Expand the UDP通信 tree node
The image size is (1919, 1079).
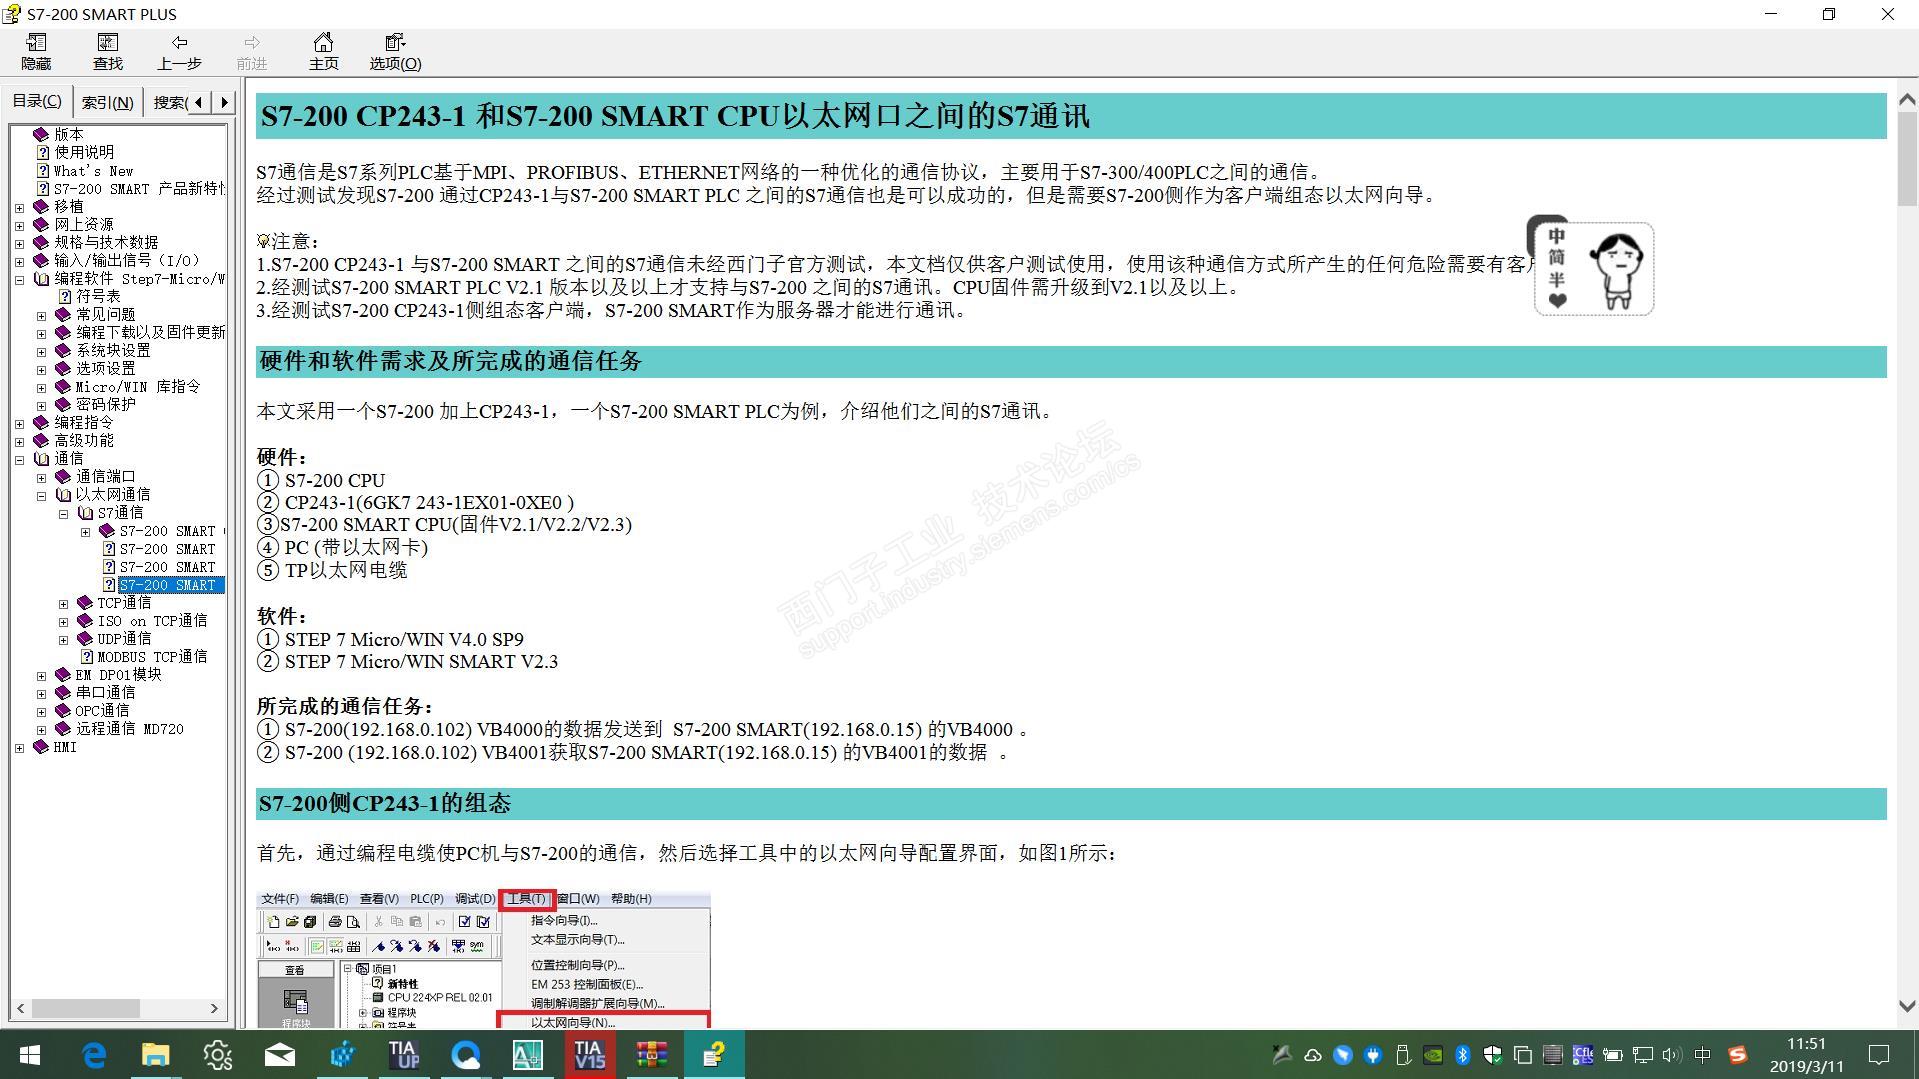coord(63,639)
